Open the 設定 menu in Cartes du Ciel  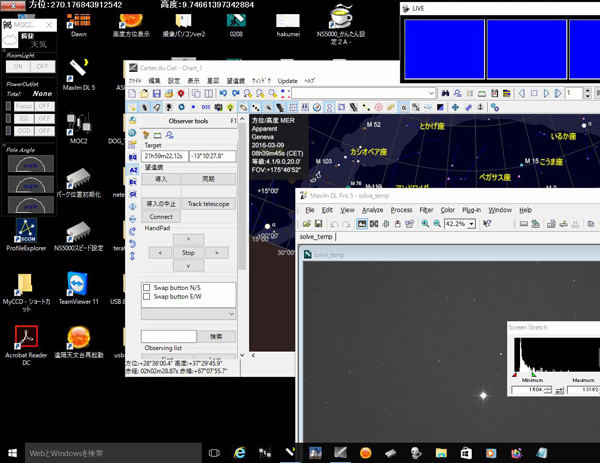(x=174, y=81)
